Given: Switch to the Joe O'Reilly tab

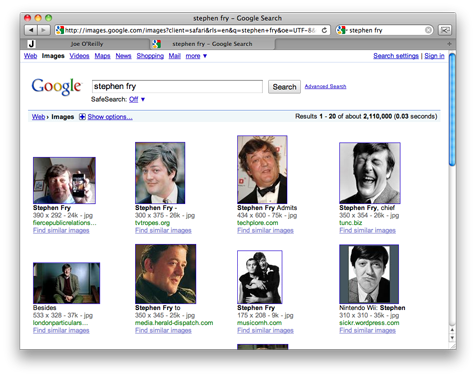Looking at the screenshot, I should coord(87,44).
